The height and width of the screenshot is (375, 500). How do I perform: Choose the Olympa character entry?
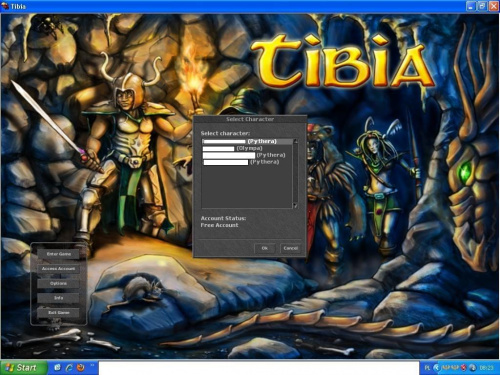coord(247,148)
